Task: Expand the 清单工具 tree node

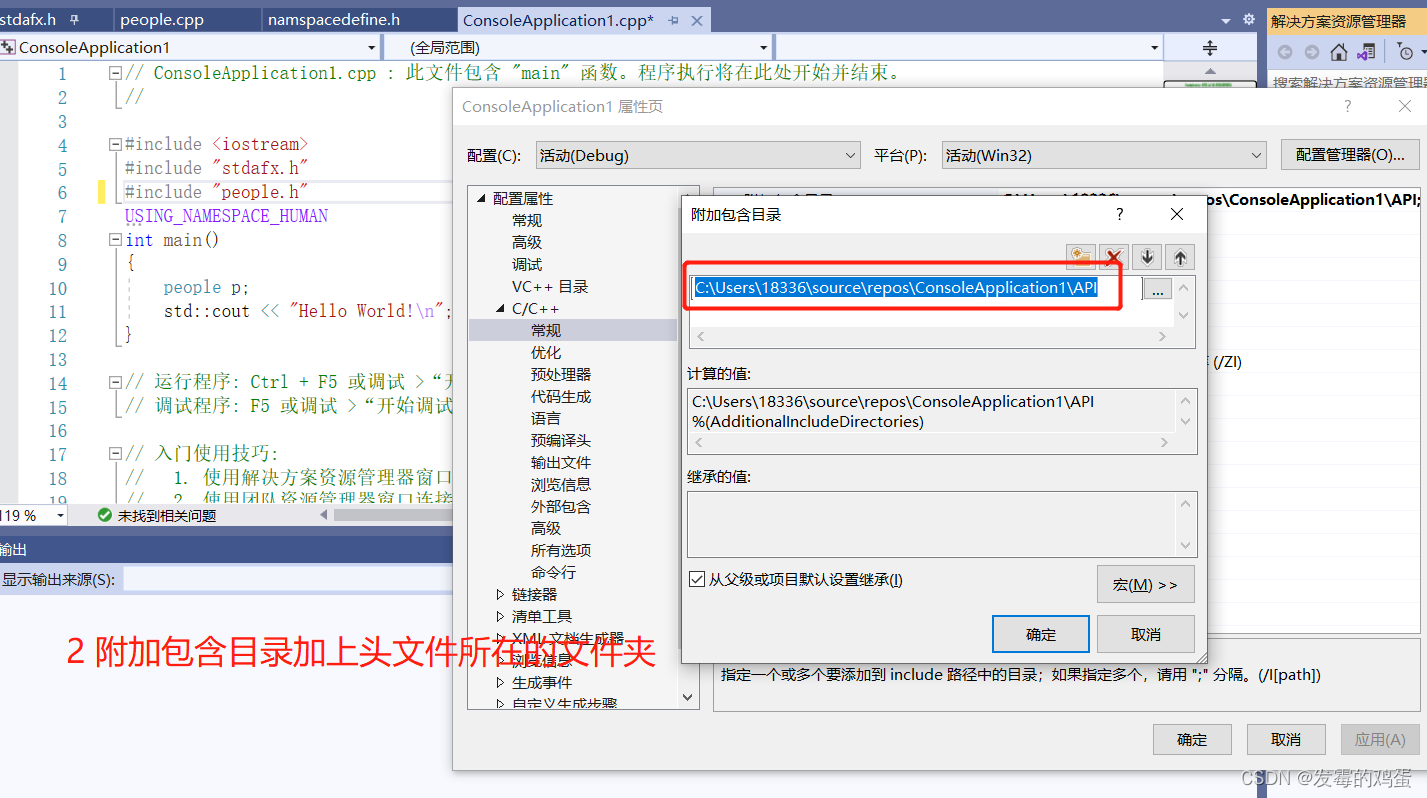Action: 501,616
